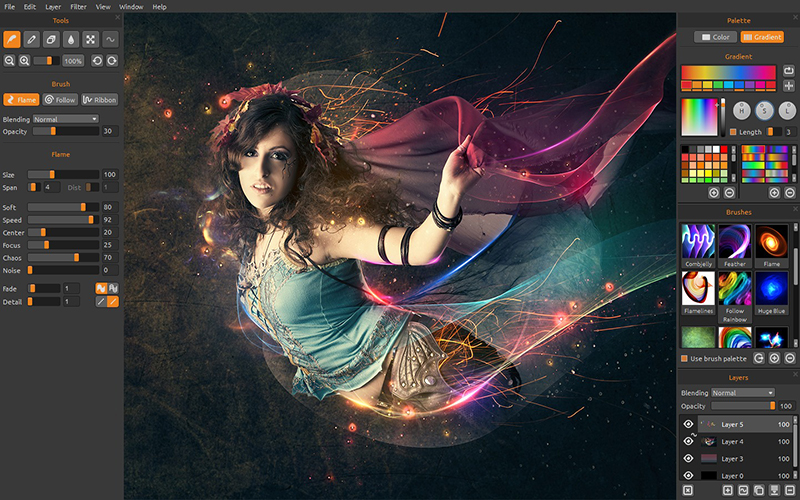Click the Zoom out magnifier icon
This screenshot has width=800, height=500.
[x=9, y=61]
